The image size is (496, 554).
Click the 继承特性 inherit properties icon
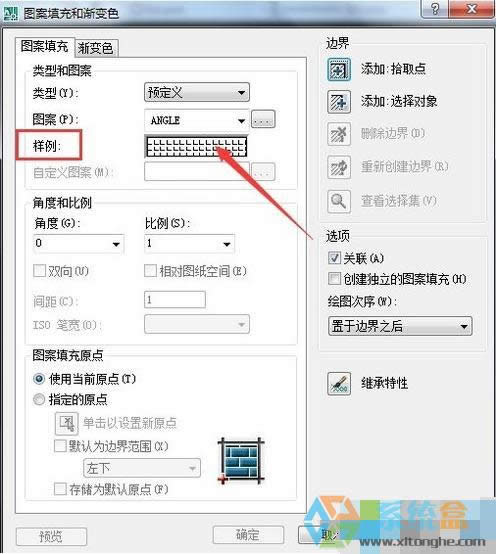(339, 383)
